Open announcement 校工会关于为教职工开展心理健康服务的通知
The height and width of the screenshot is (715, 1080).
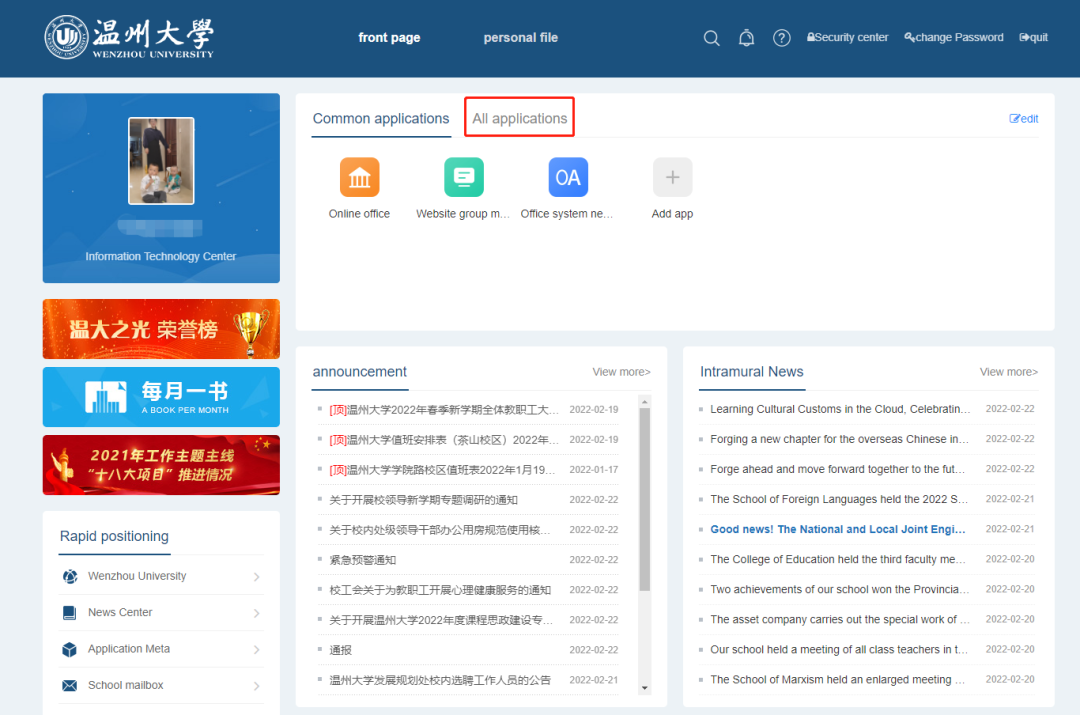(x=439, y=590)
